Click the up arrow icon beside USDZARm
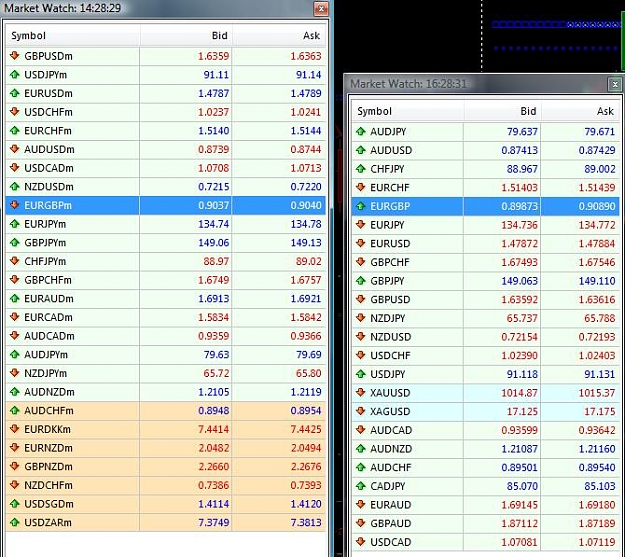 15,522
